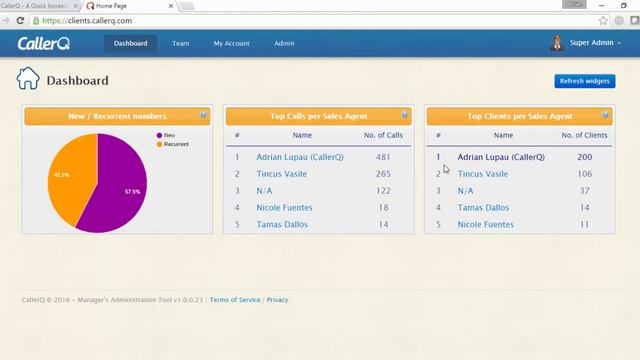Screen dimensions: 640x360
Task: Click the green padlock security icon
Action: click(x=36, y=20)
